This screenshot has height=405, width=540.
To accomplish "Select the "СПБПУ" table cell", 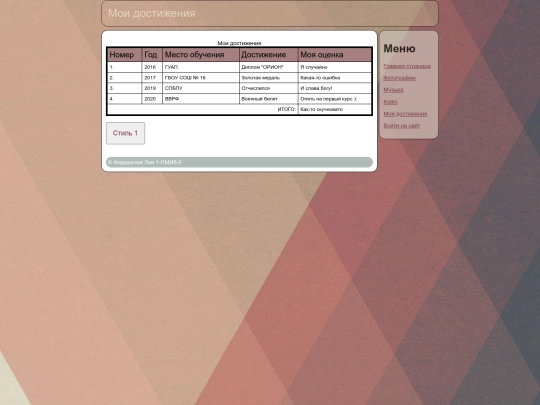I will tap(201, 88).
